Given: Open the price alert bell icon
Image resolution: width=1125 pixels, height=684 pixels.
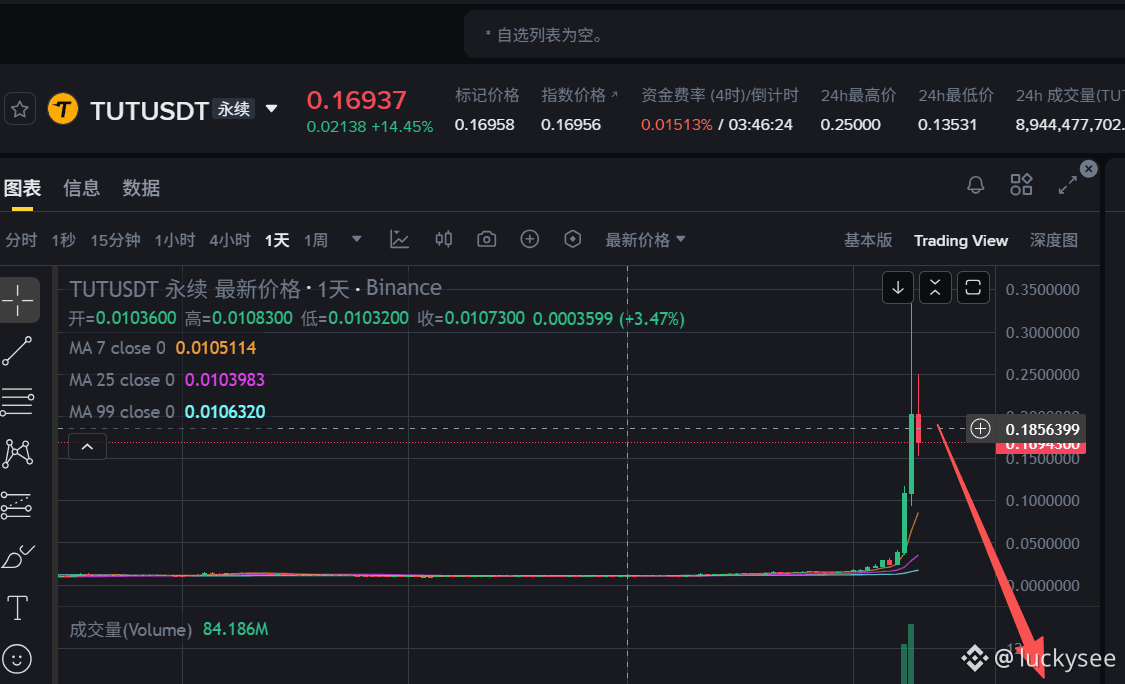Looking at the screenshot, I should (976, 185).
